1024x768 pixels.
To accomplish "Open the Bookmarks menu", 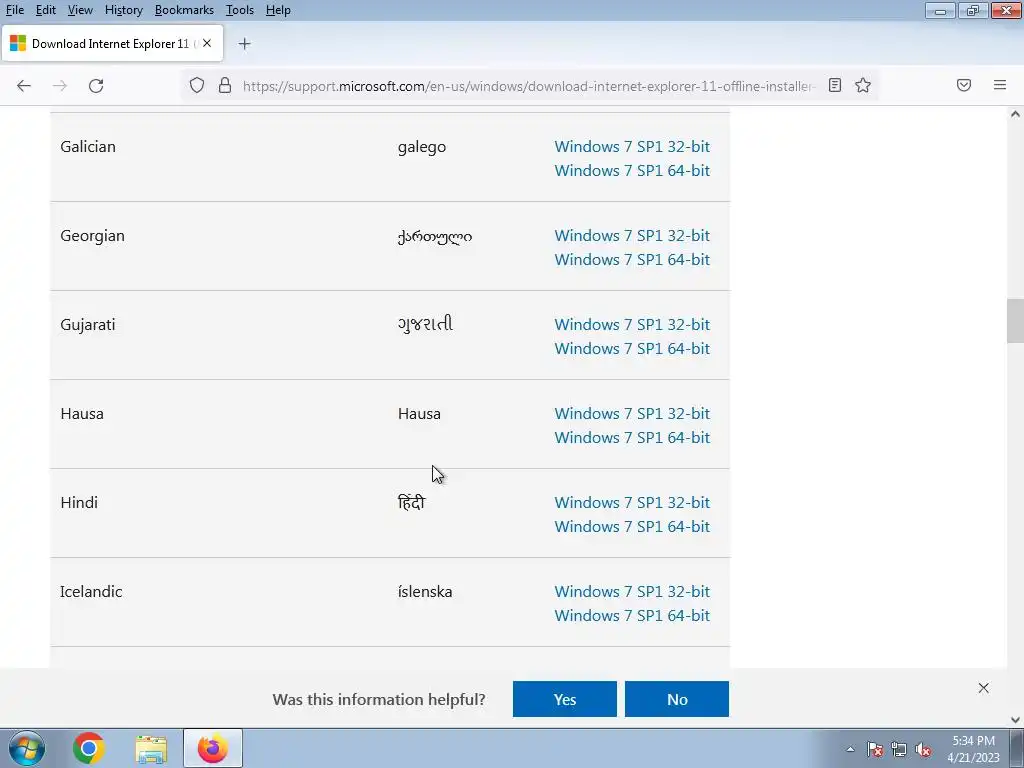I will pyautogui.click(x=184, y=10).
